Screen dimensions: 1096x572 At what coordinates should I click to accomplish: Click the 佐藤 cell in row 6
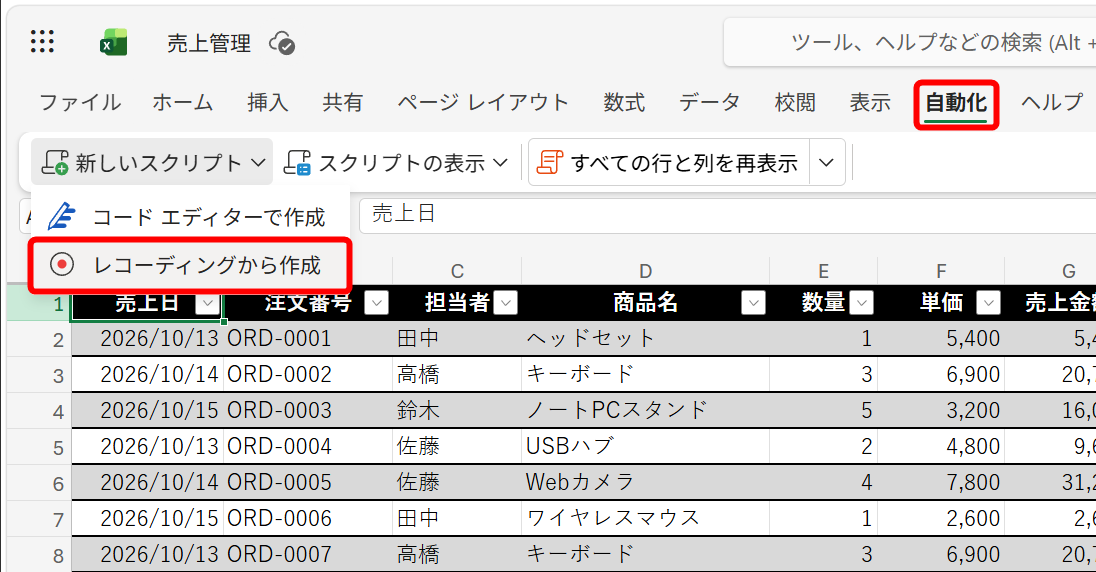[457, 482]
